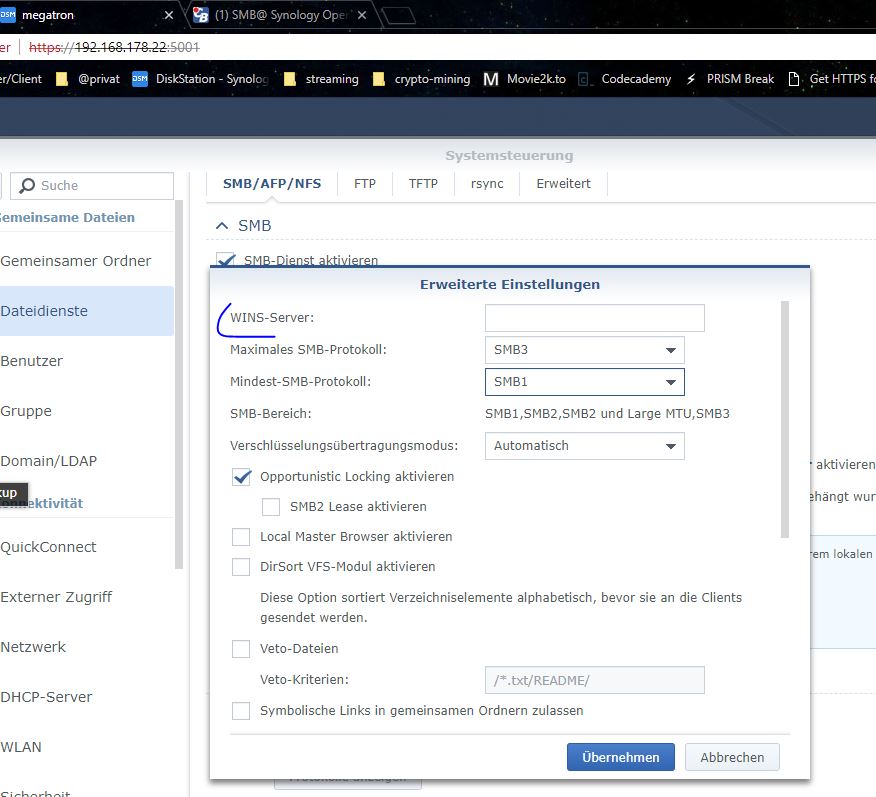Toggle SMB-Dienst aktivieren checkbox
Viewport: 876px width, 797px height.
coord(226,259)
